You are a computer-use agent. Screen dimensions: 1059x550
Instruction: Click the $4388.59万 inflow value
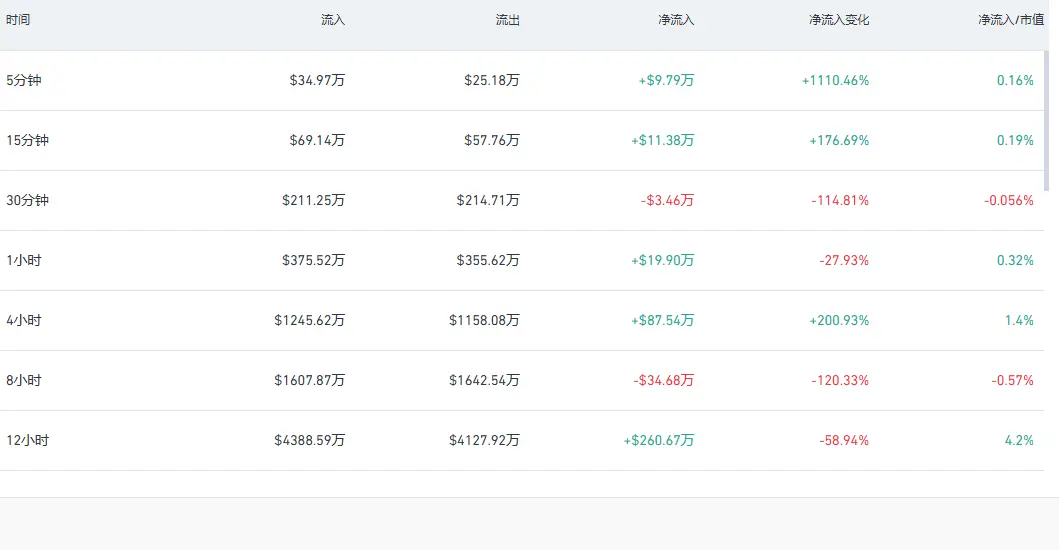pos(309,441)
